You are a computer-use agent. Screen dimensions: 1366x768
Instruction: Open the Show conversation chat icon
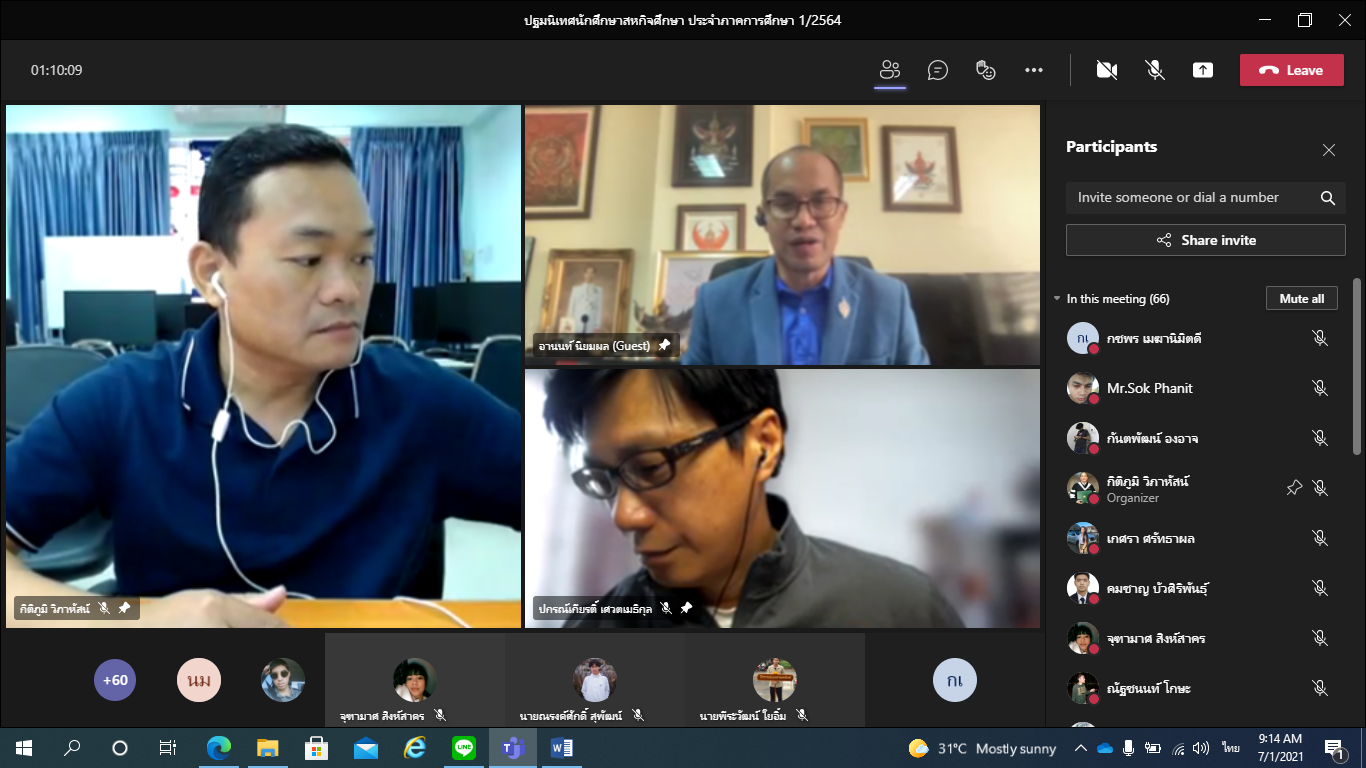937,70
